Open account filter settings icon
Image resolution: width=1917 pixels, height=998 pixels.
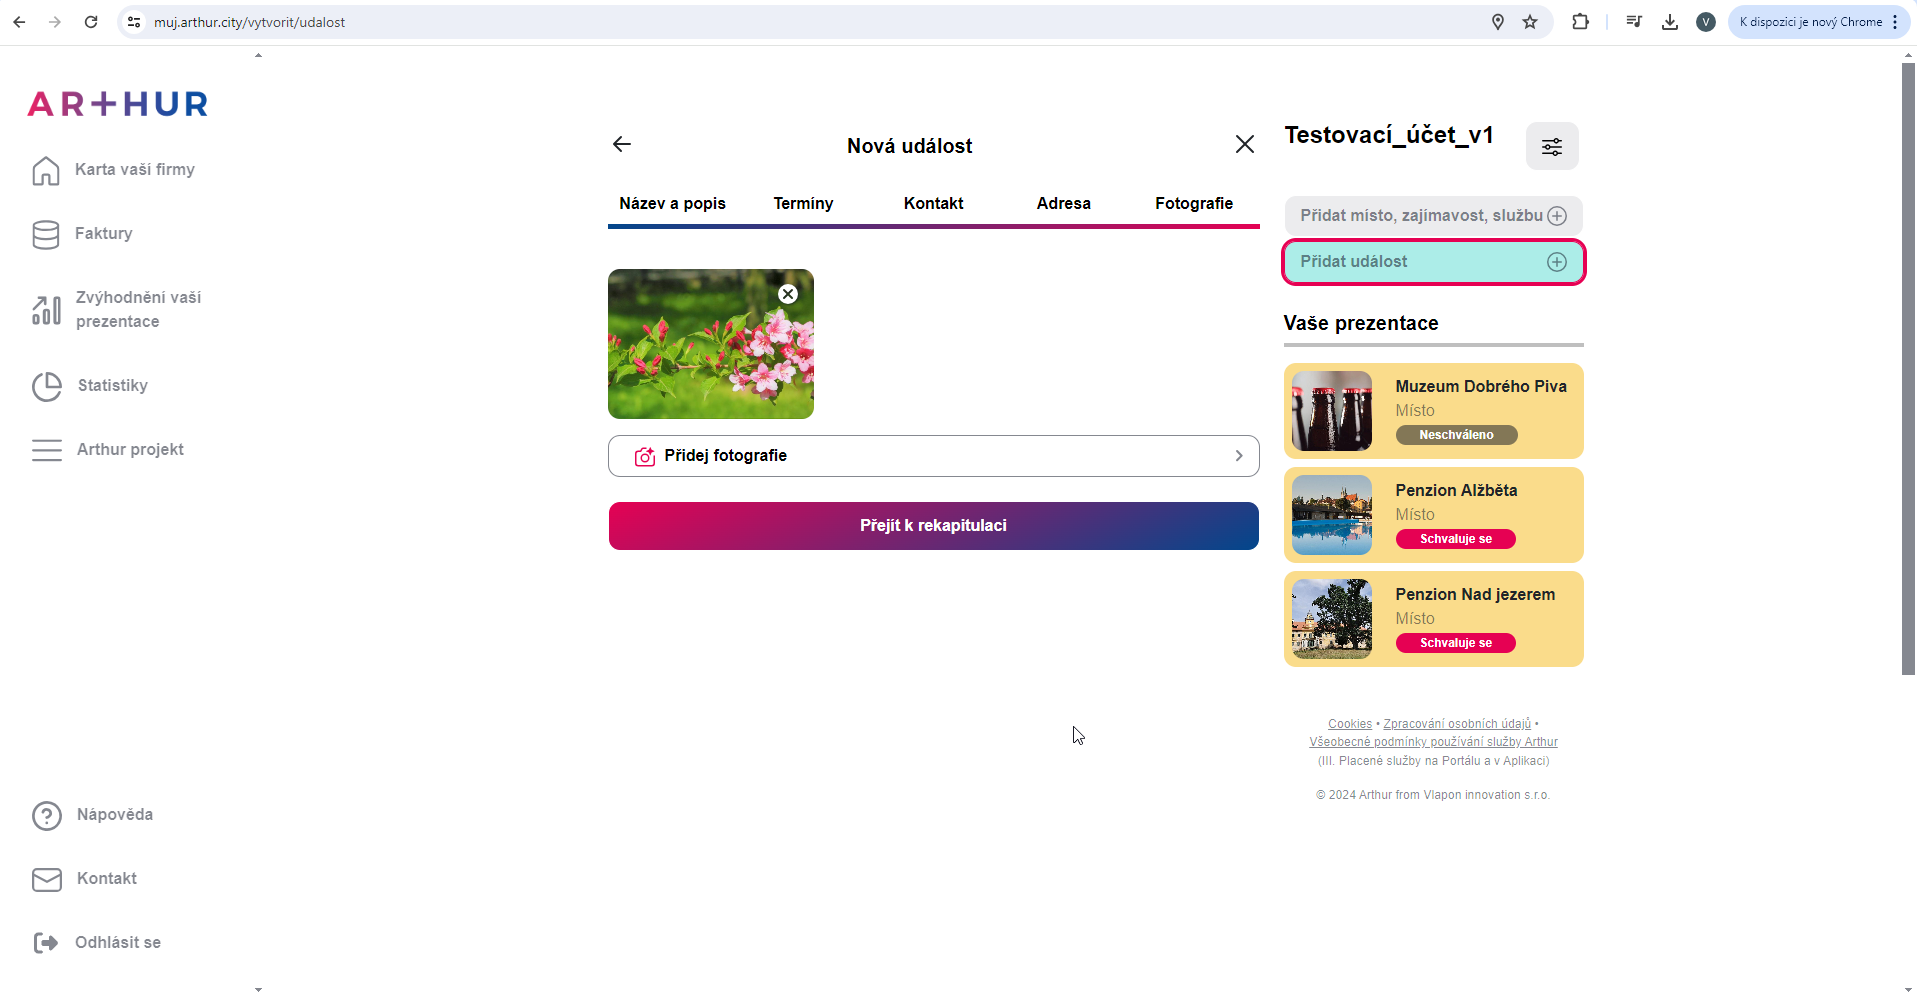coord(1551,147)
